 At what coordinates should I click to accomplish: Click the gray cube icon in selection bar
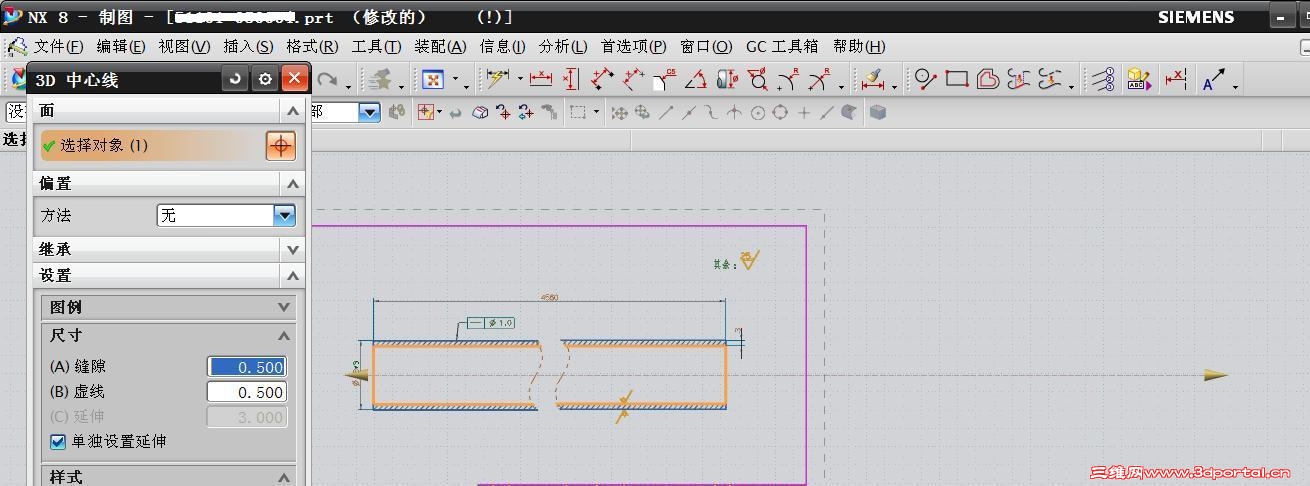878,113
